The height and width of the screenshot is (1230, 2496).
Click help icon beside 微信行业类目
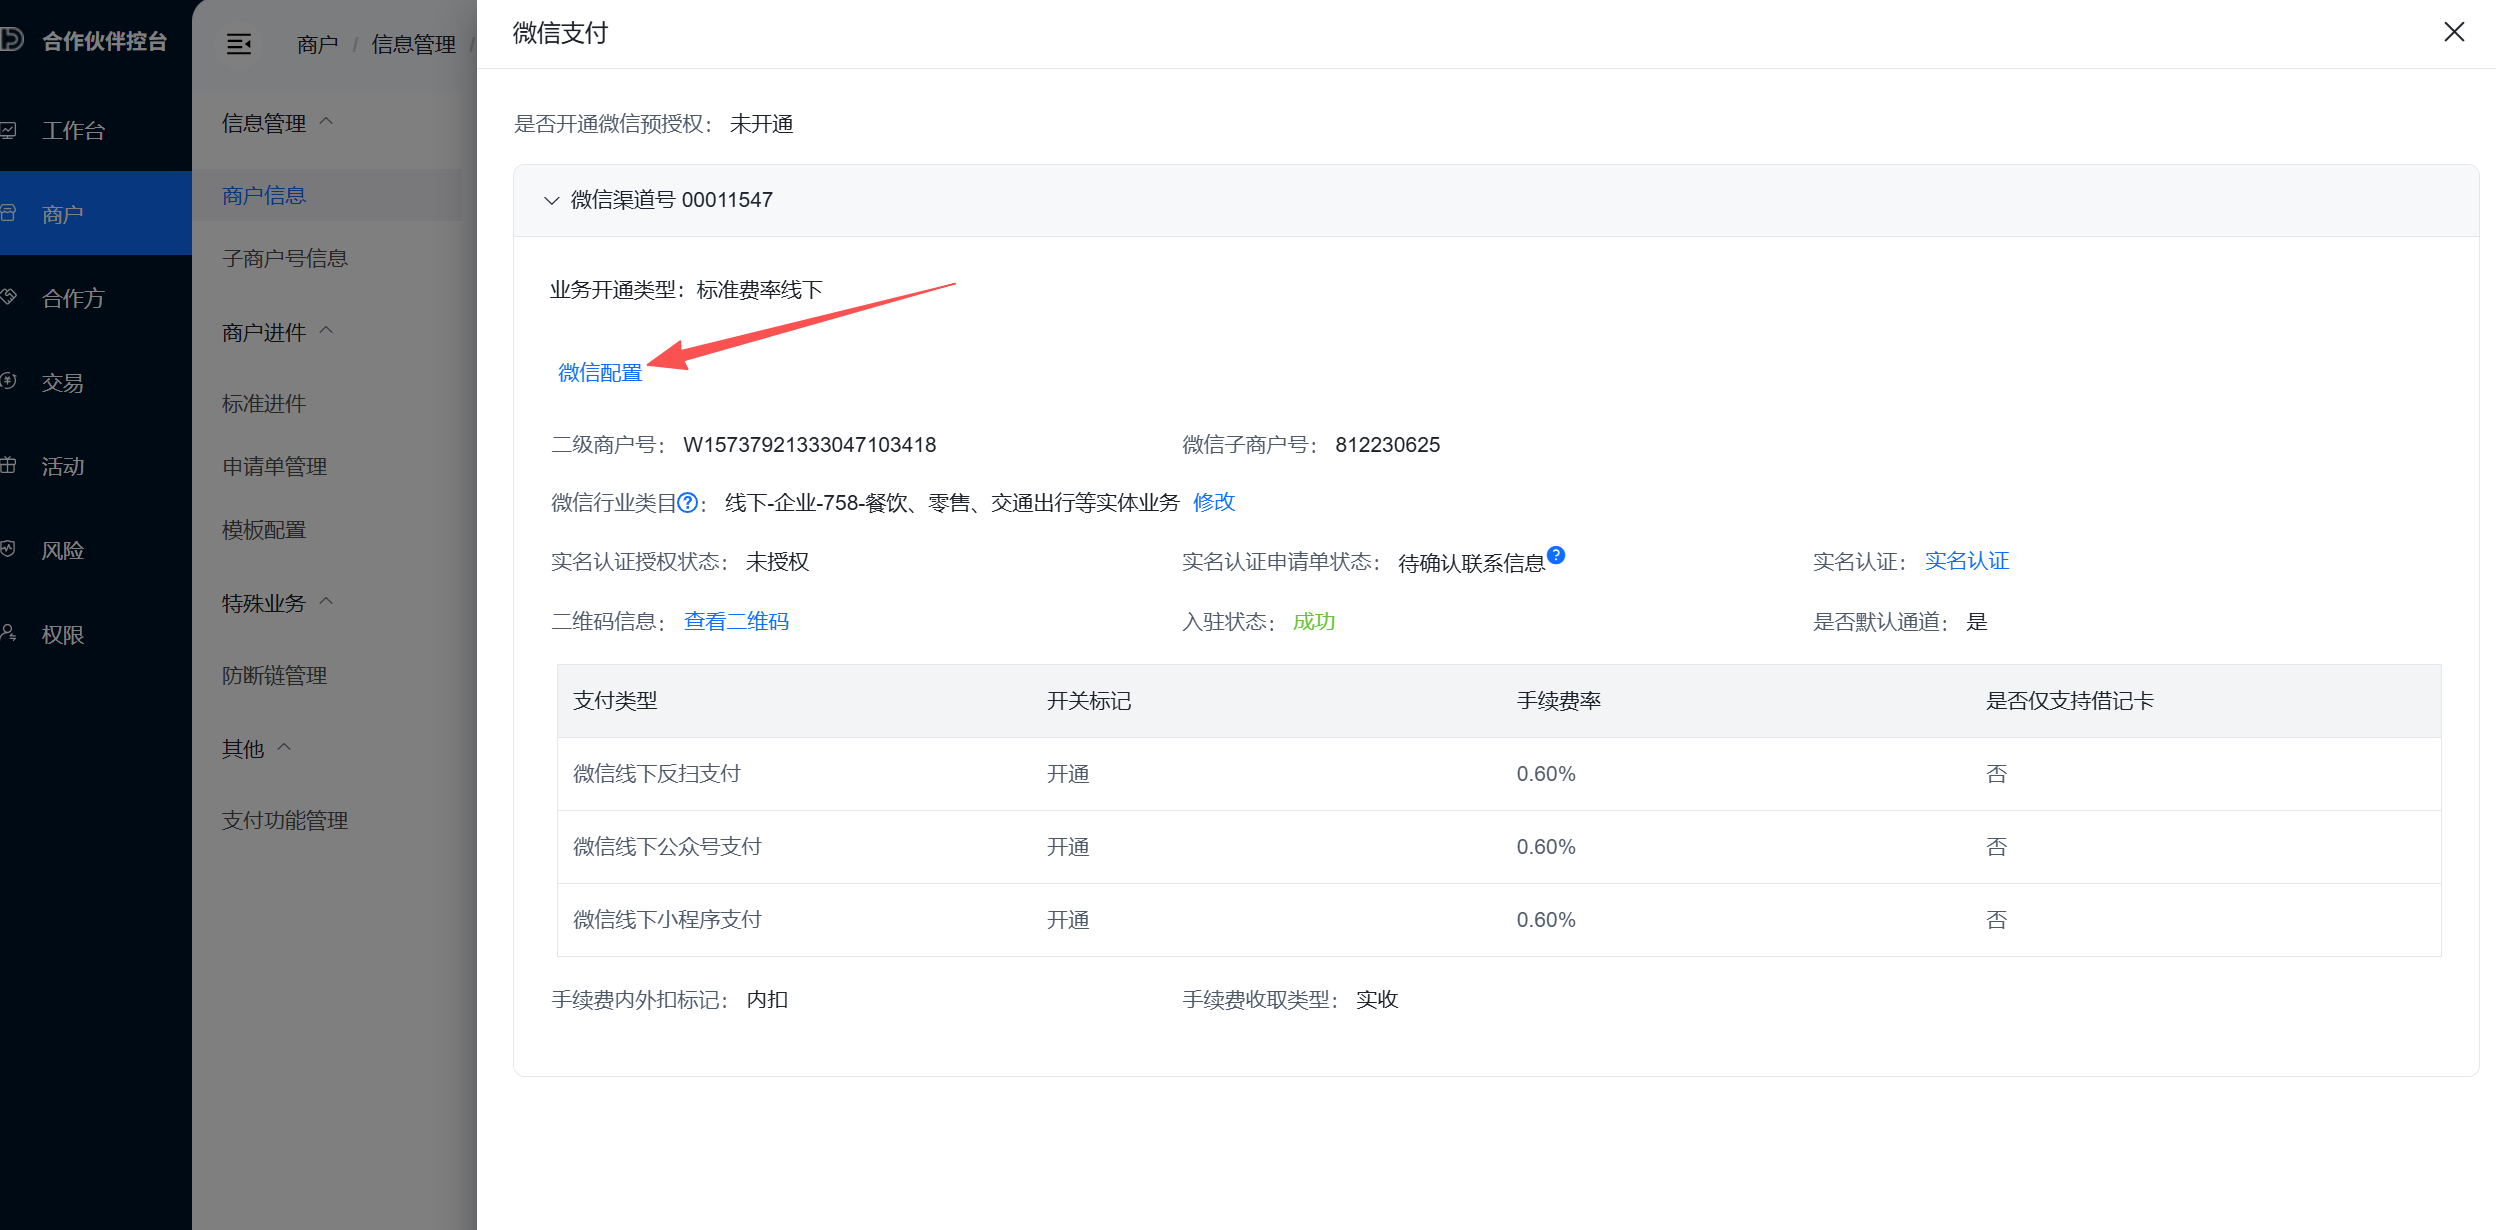[687, 503]
